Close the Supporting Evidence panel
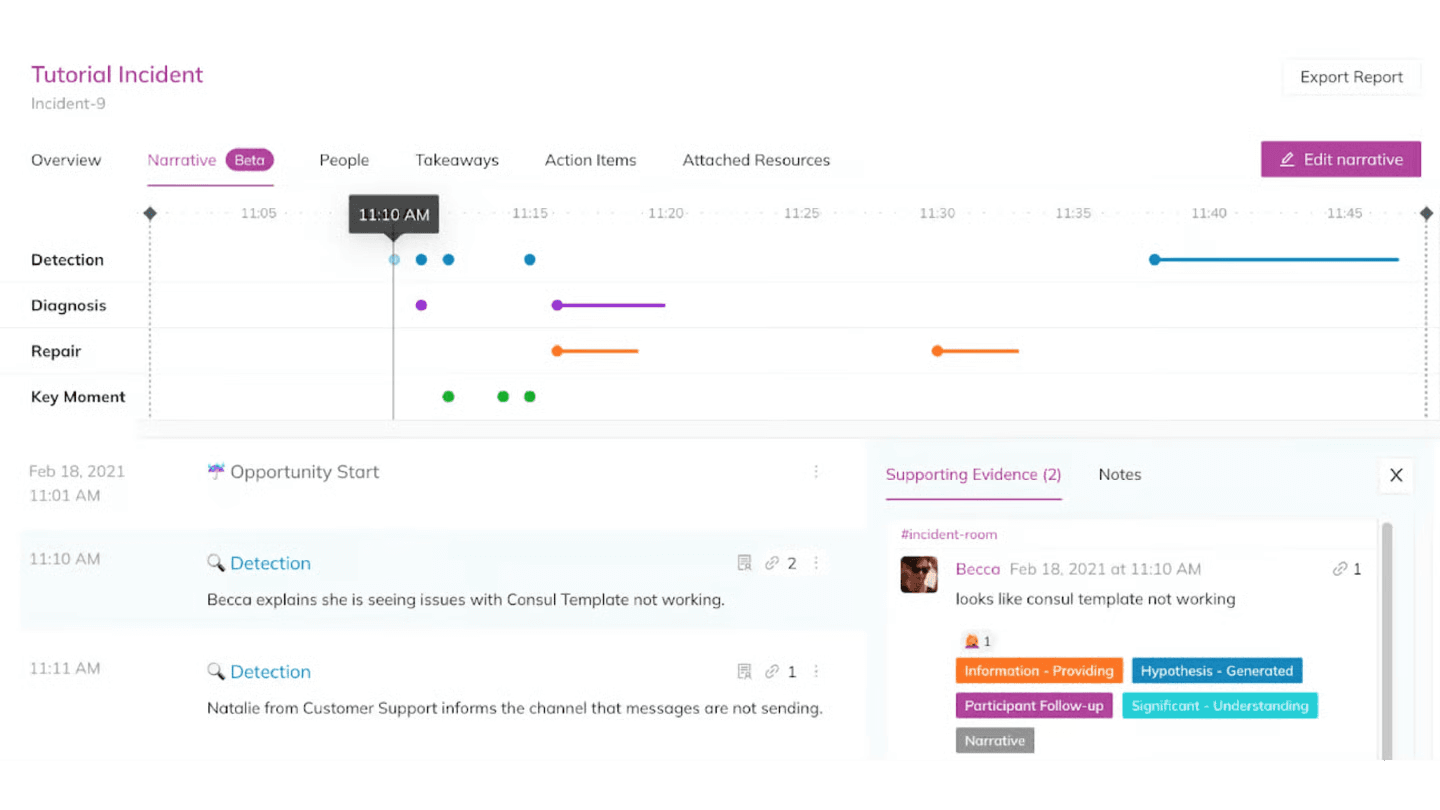The width and height of the screenshot is (1440, 810). (1396, 475)
